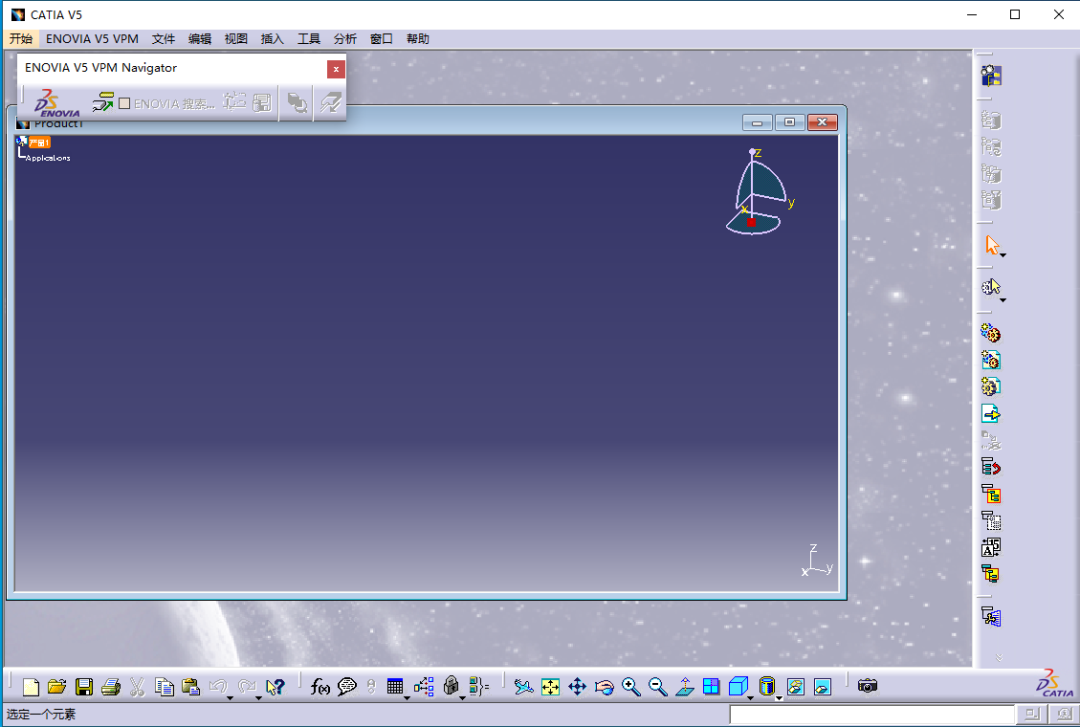Open the 文件 menu
Image resolution: width=1080 pixels, height=727 pixels.
click(x=163, y=39)
